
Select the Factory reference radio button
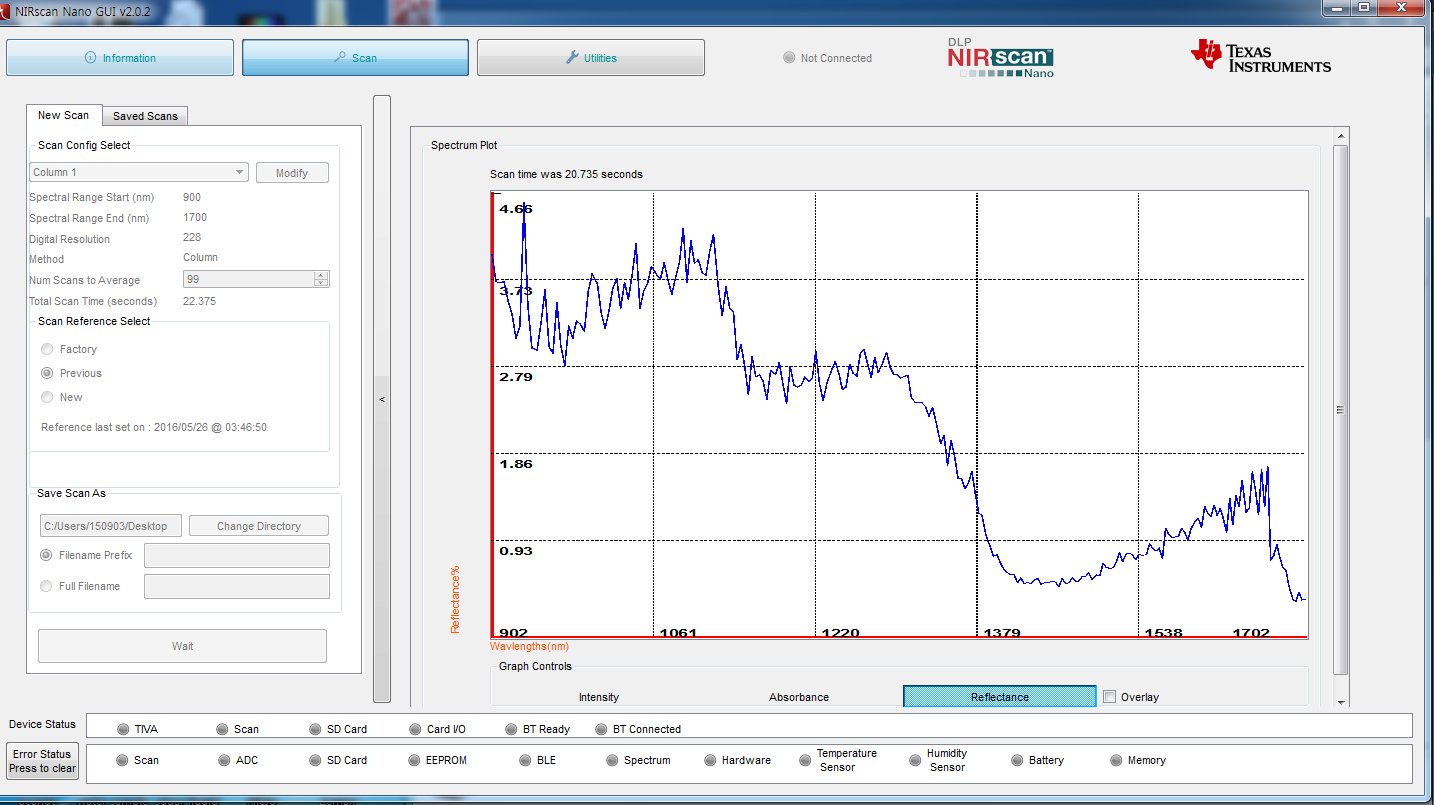[47, 349]
